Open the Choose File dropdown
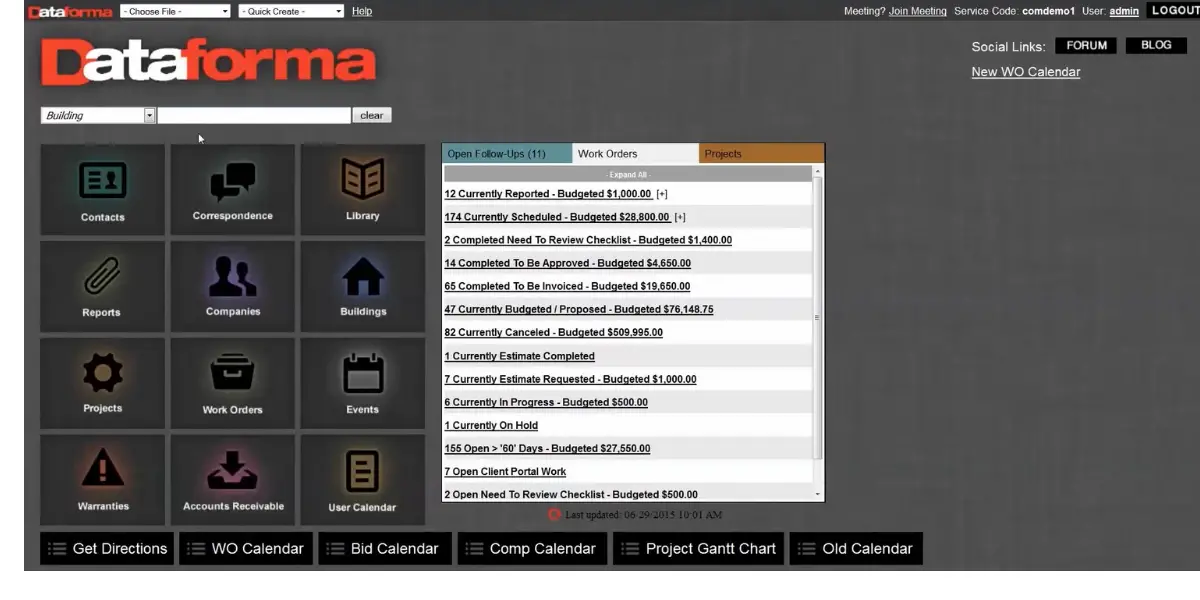This screenshot has width=1200, height=600. [x=175, y=11]
